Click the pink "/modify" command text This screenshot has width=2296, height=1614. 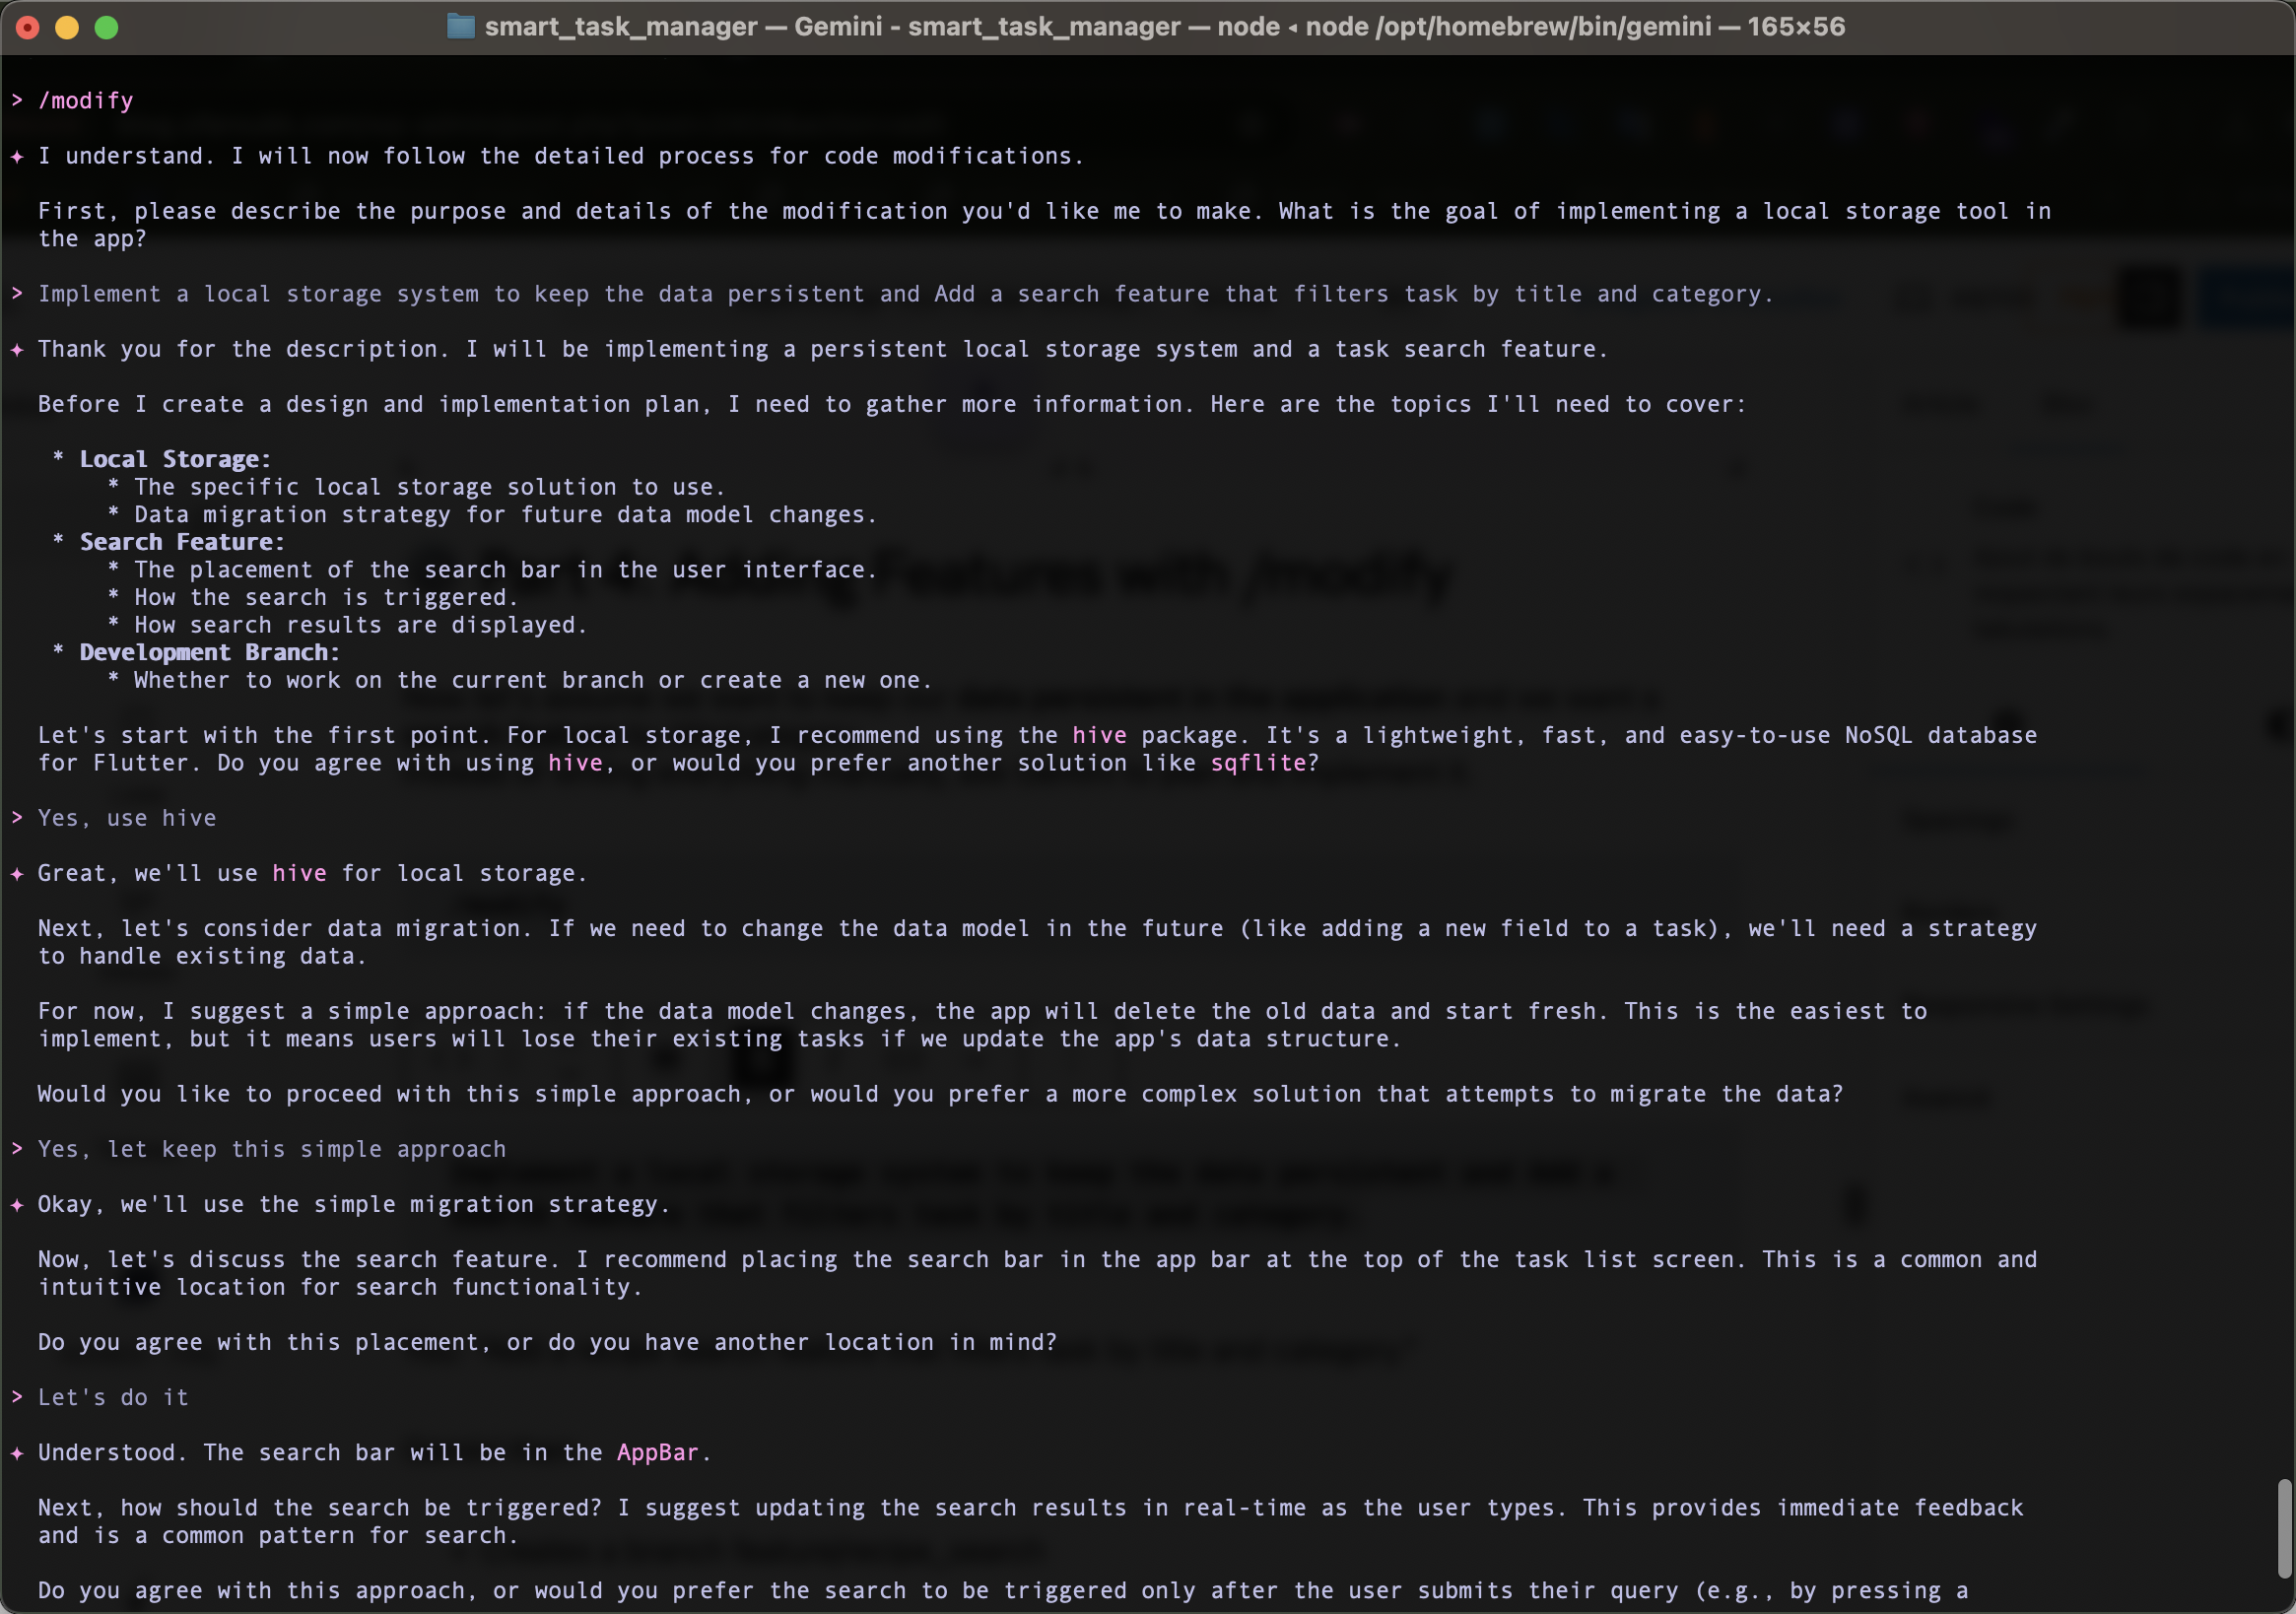(x=86, y=100)
